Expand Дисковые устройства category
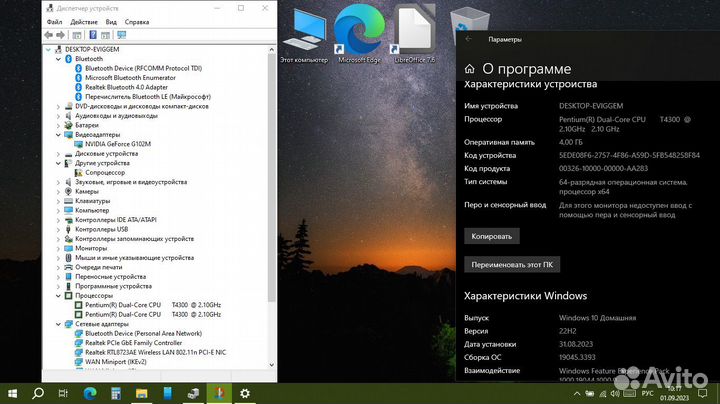 point(58,154)
